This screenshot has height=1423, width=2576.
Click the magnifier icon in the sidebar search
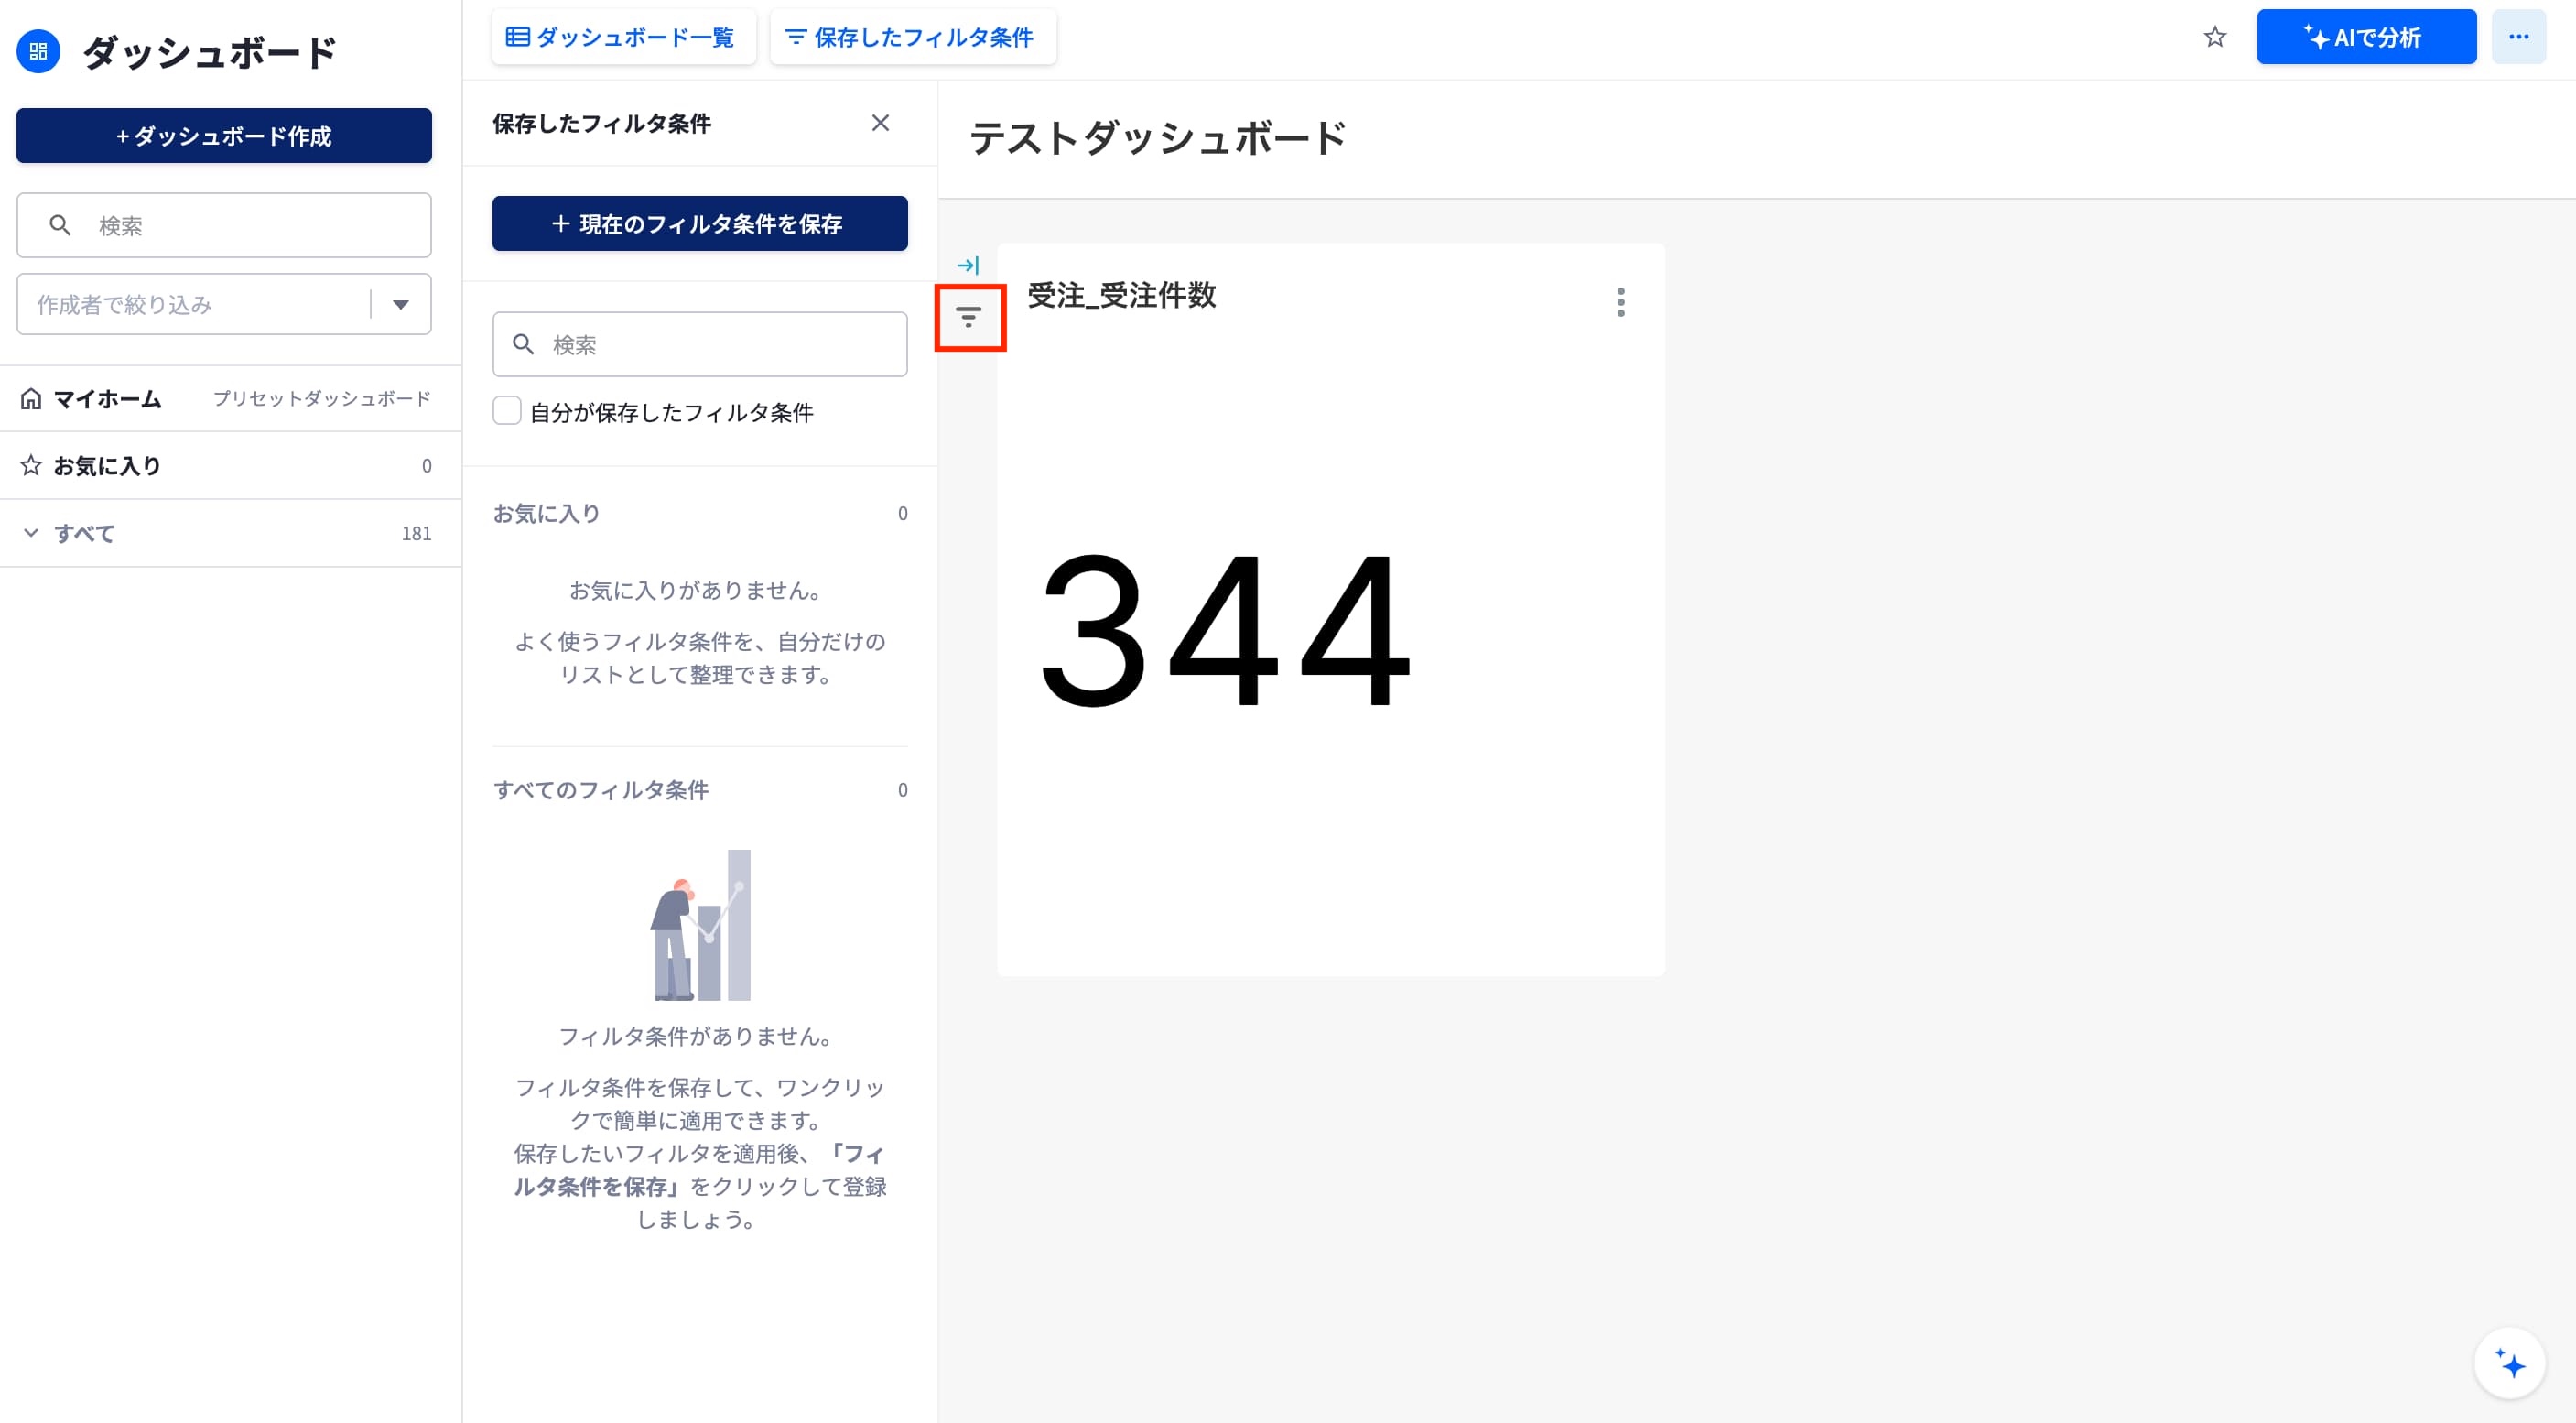pos(60,226)
